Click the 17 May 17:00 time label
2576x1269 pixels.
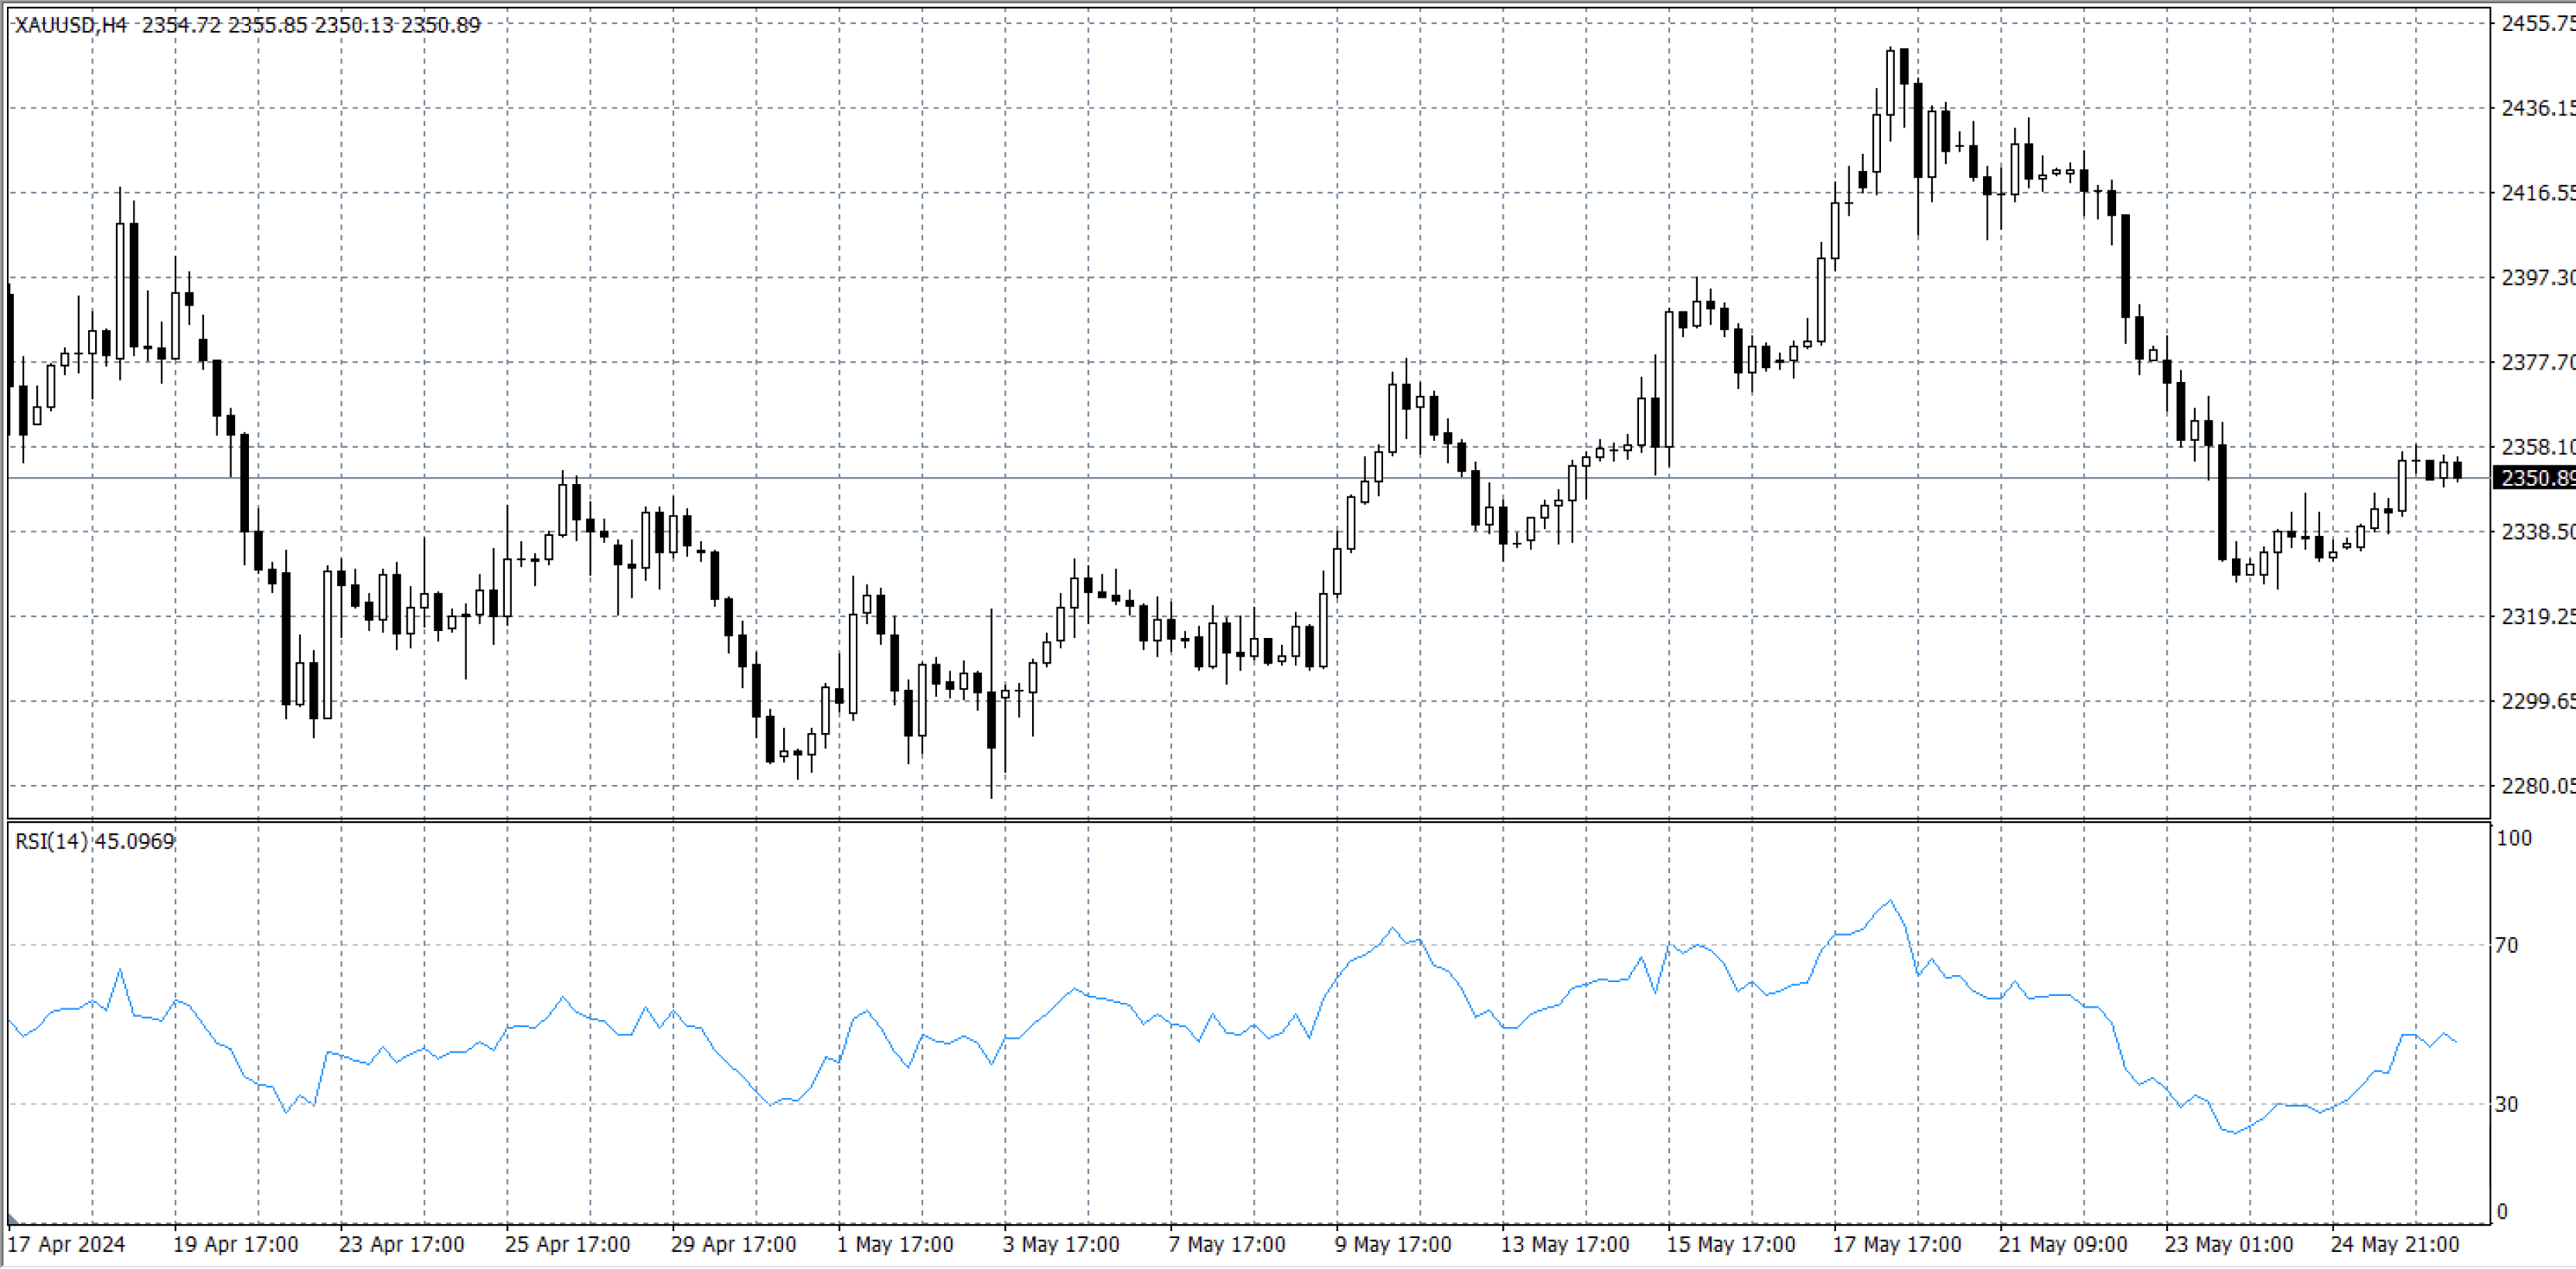click(x=1897, y=1244)
